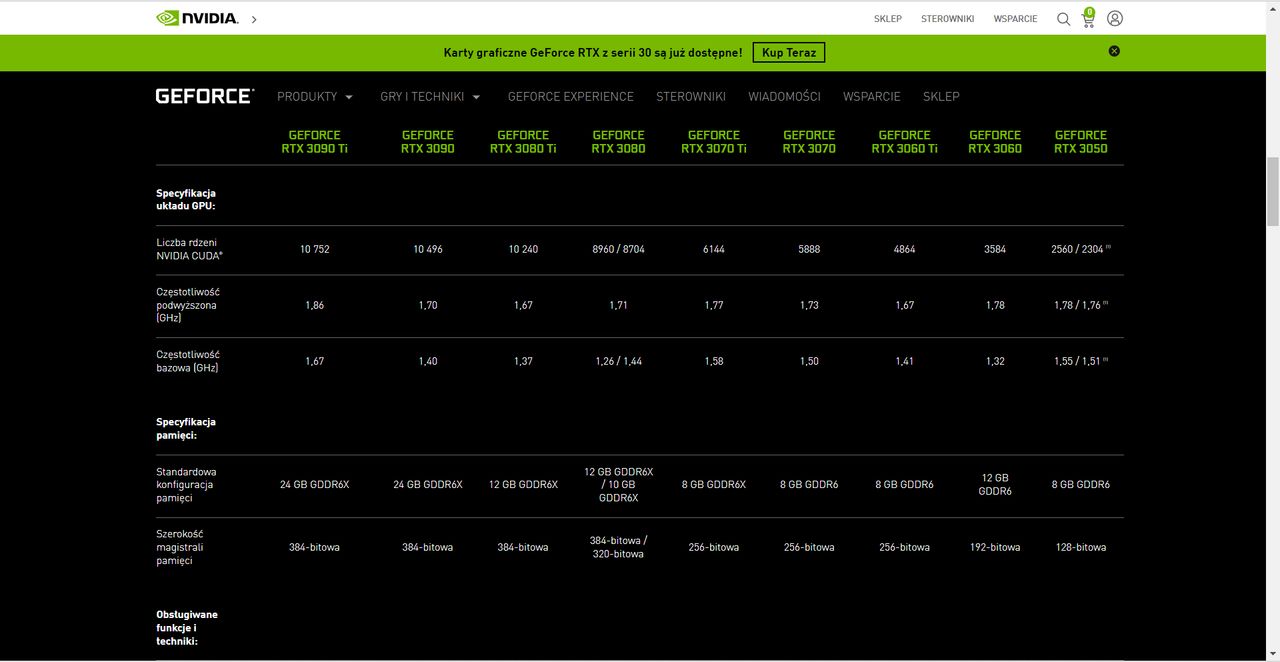Open the search magnifier icon
The height and width of the screenshot is (662, 1280).
(x=1063, y=19)
